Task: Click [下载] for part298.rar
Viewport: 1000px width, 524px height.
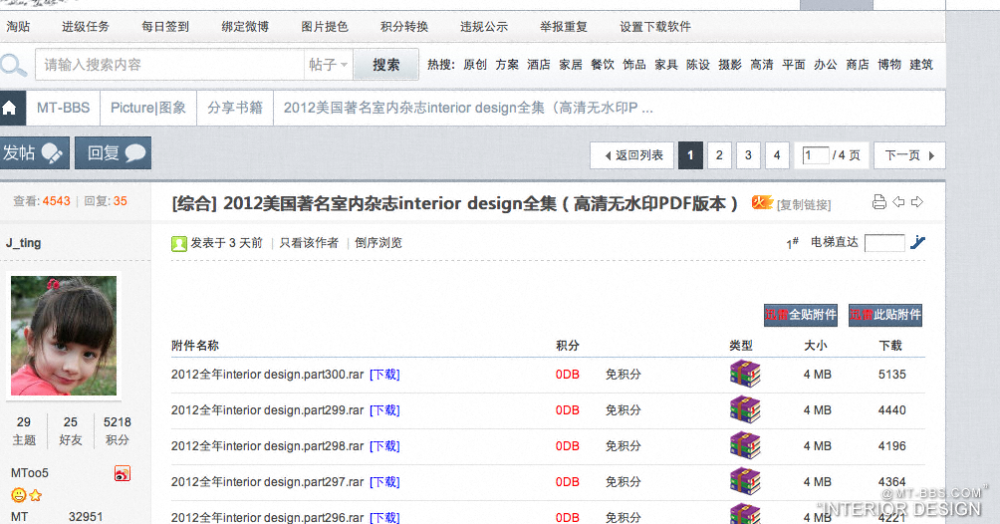Action: [x=385, y=446]
